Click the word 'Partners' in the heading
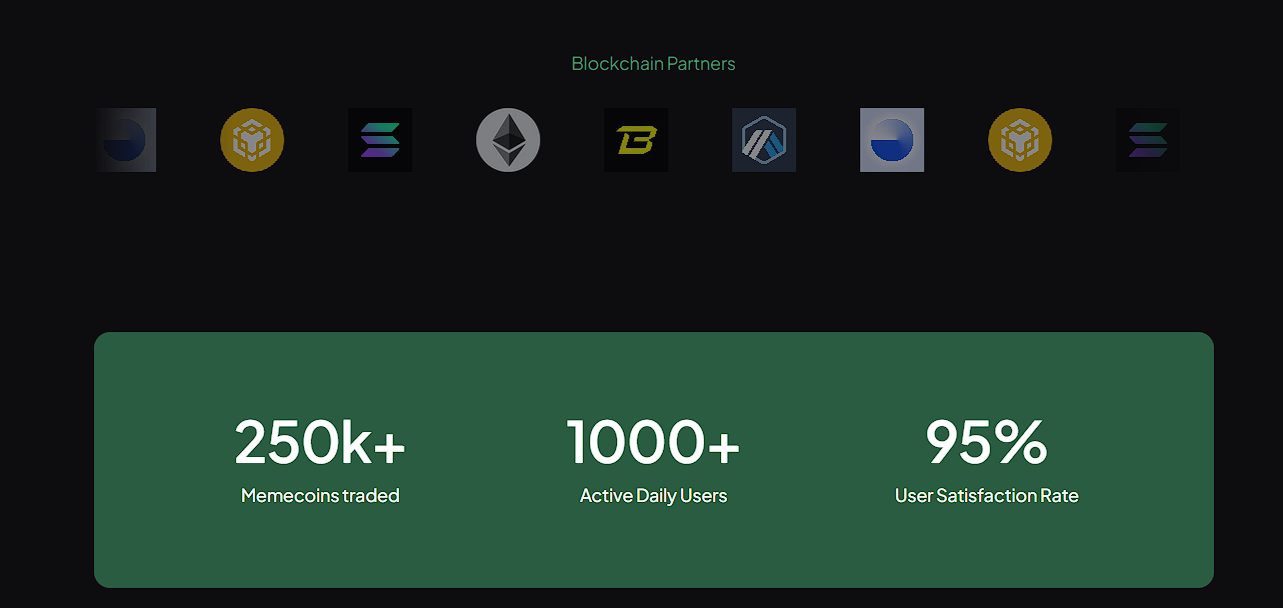Screen dimensions: 1283x608 (x=701, y=64)
